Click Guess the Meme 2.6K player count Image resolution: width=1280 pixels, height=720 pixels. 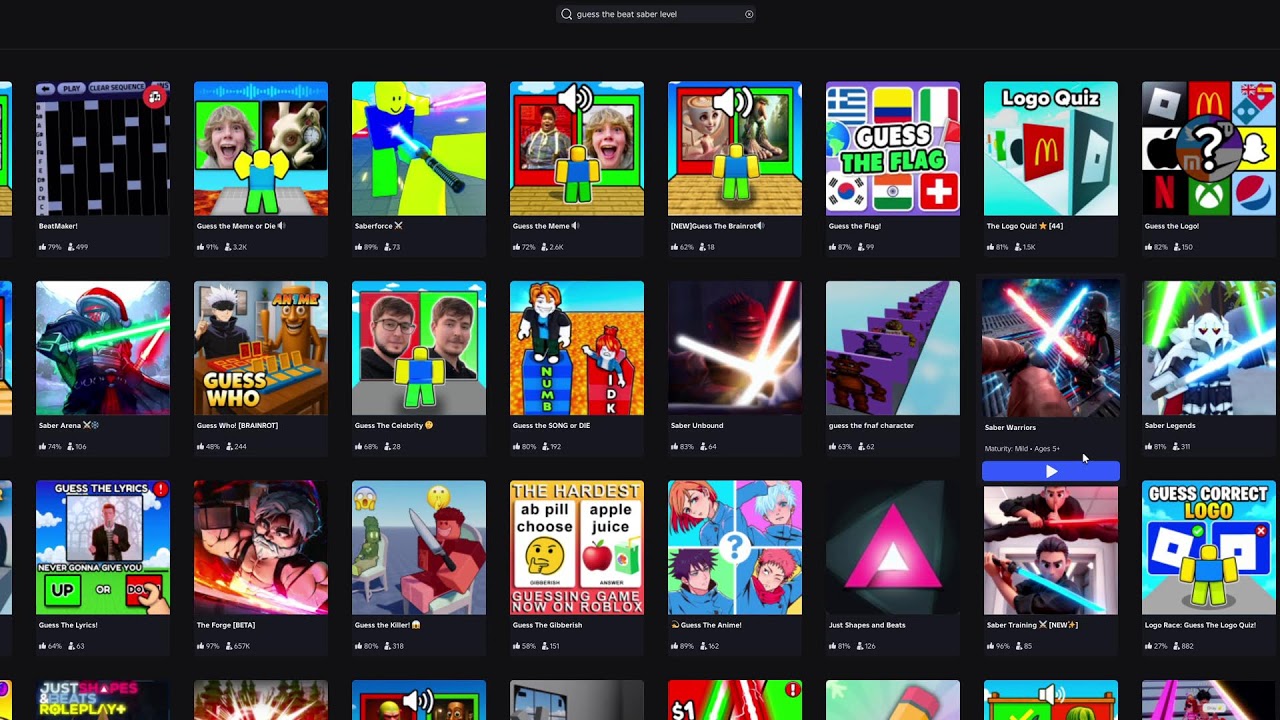click(x=553, y=247)
